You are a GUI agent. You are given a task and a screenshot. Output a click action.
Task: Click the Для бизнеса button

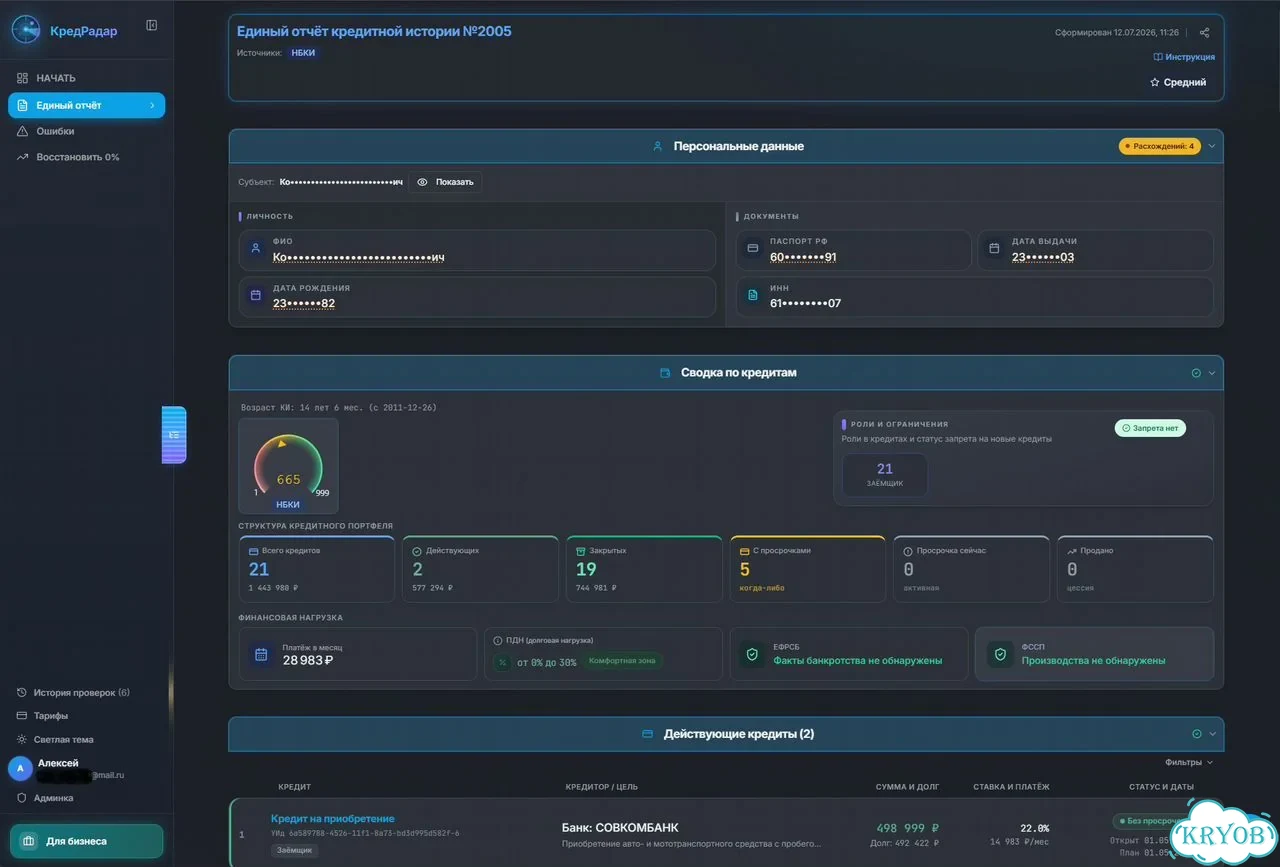point(86,841)
